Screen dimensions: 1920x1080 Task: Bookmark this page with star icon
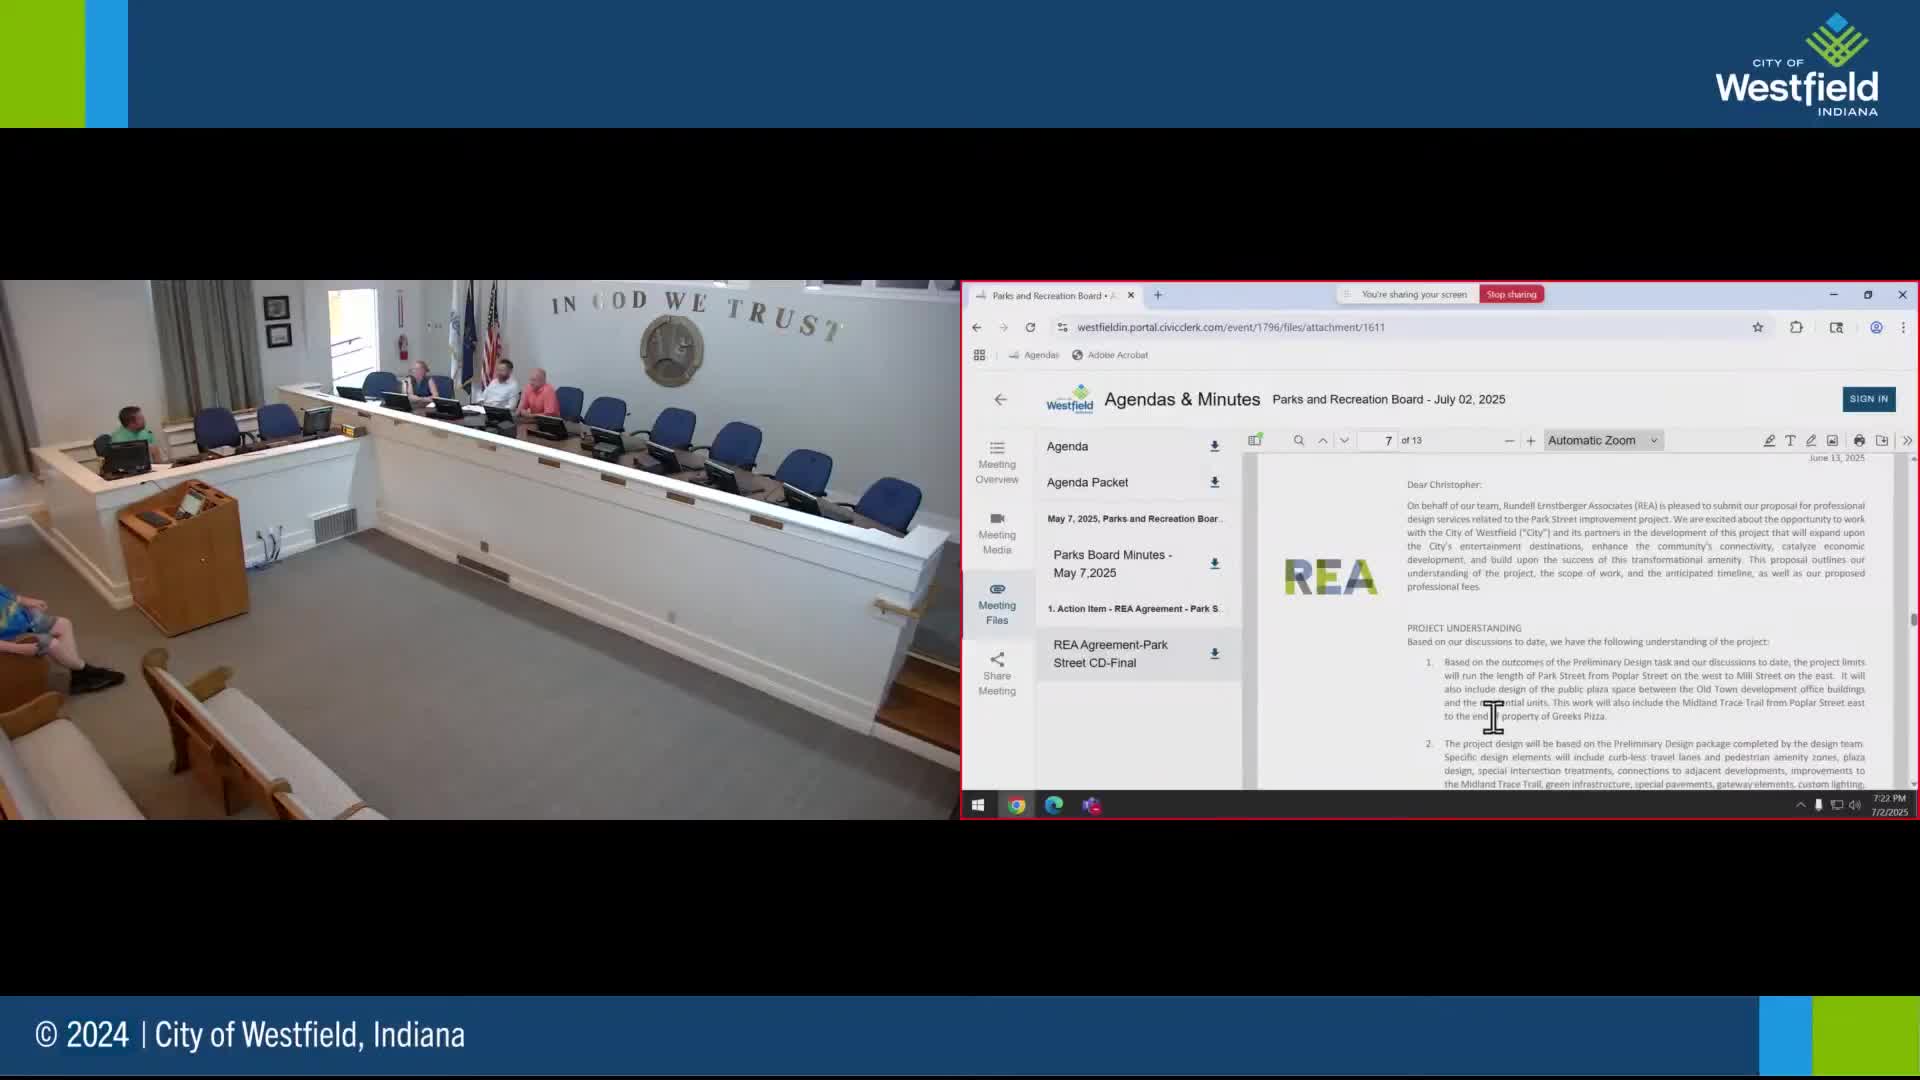point(1758,327)
